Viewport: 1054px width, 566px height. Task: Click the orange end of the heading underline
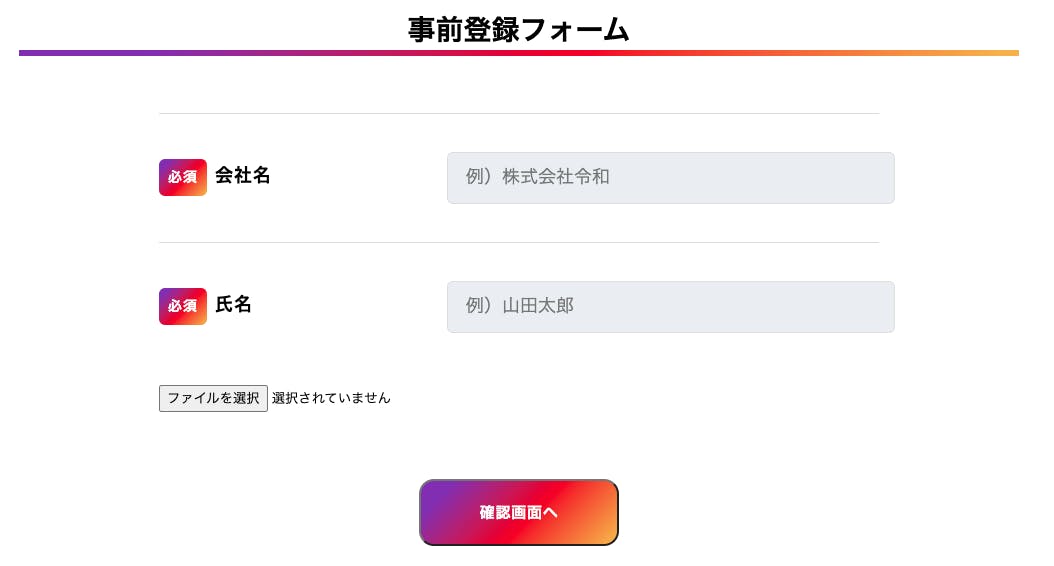(1000, 53)
